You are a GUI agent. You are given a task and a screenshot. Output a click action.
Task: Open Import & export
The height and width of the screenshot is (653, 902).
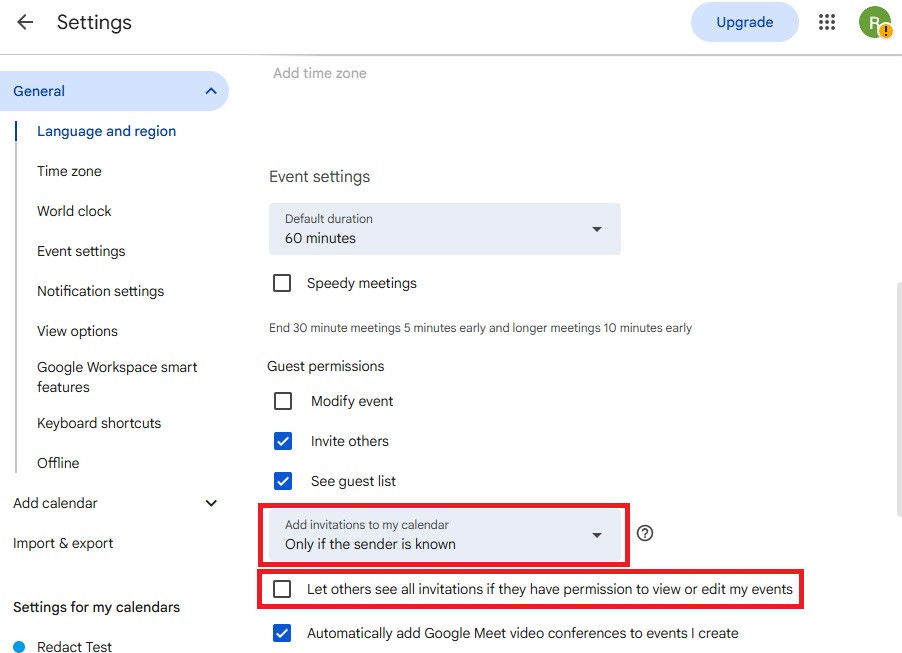coord(63,543)
